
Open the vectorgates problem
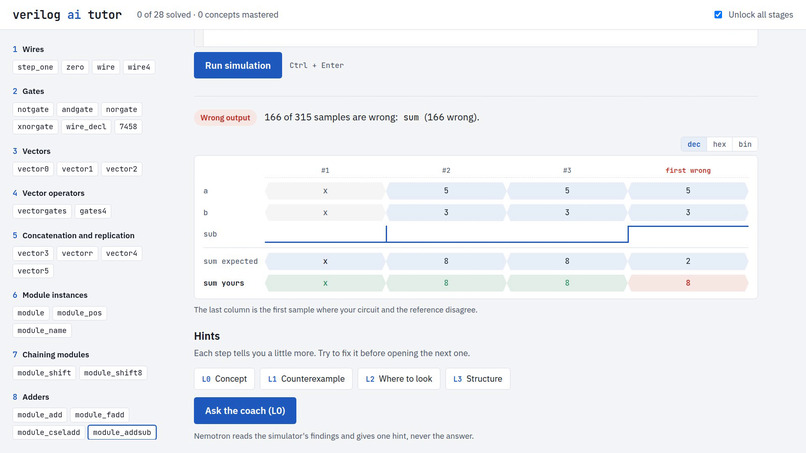(x=42, y=211)
